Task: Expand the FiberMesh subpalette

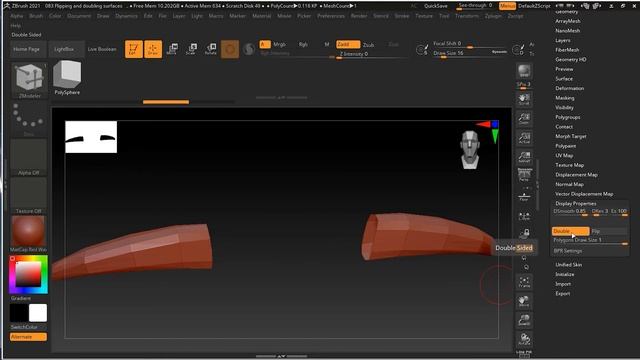Action: [567, 50]
